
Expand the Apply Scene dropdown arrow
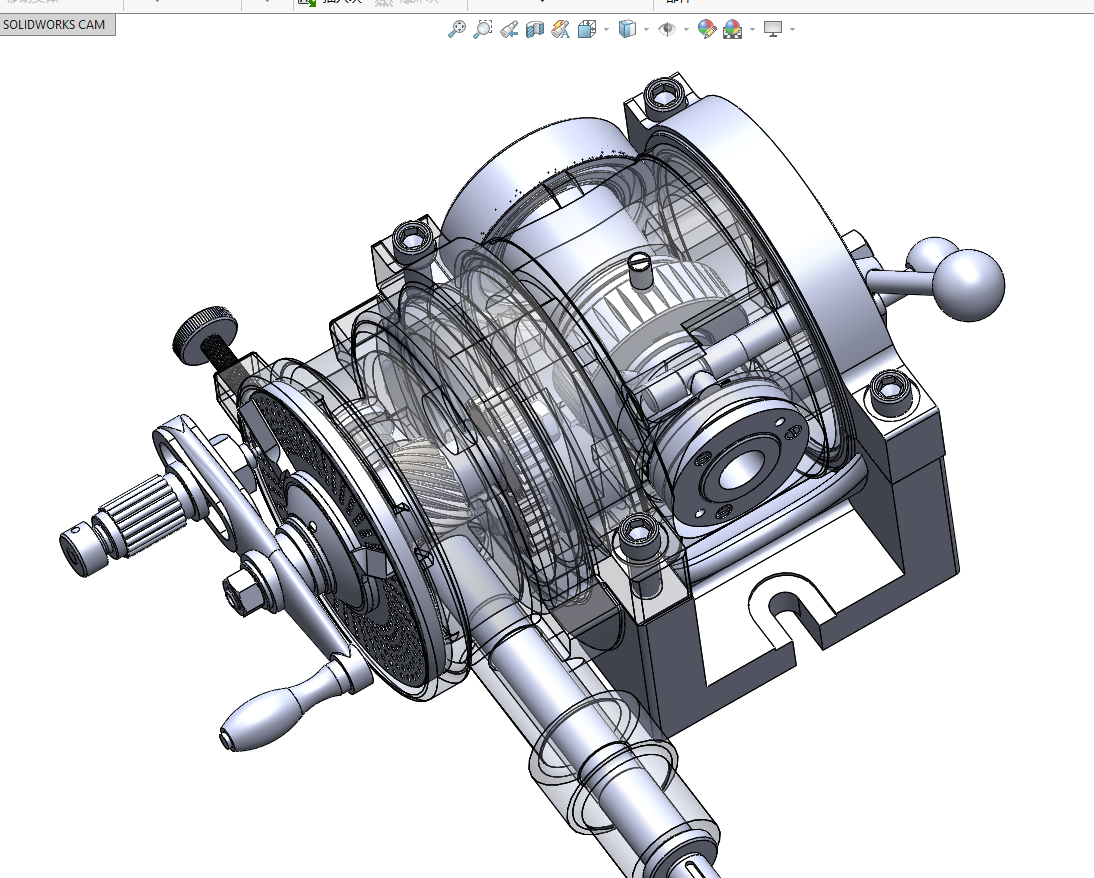click(x=752, y=30)
